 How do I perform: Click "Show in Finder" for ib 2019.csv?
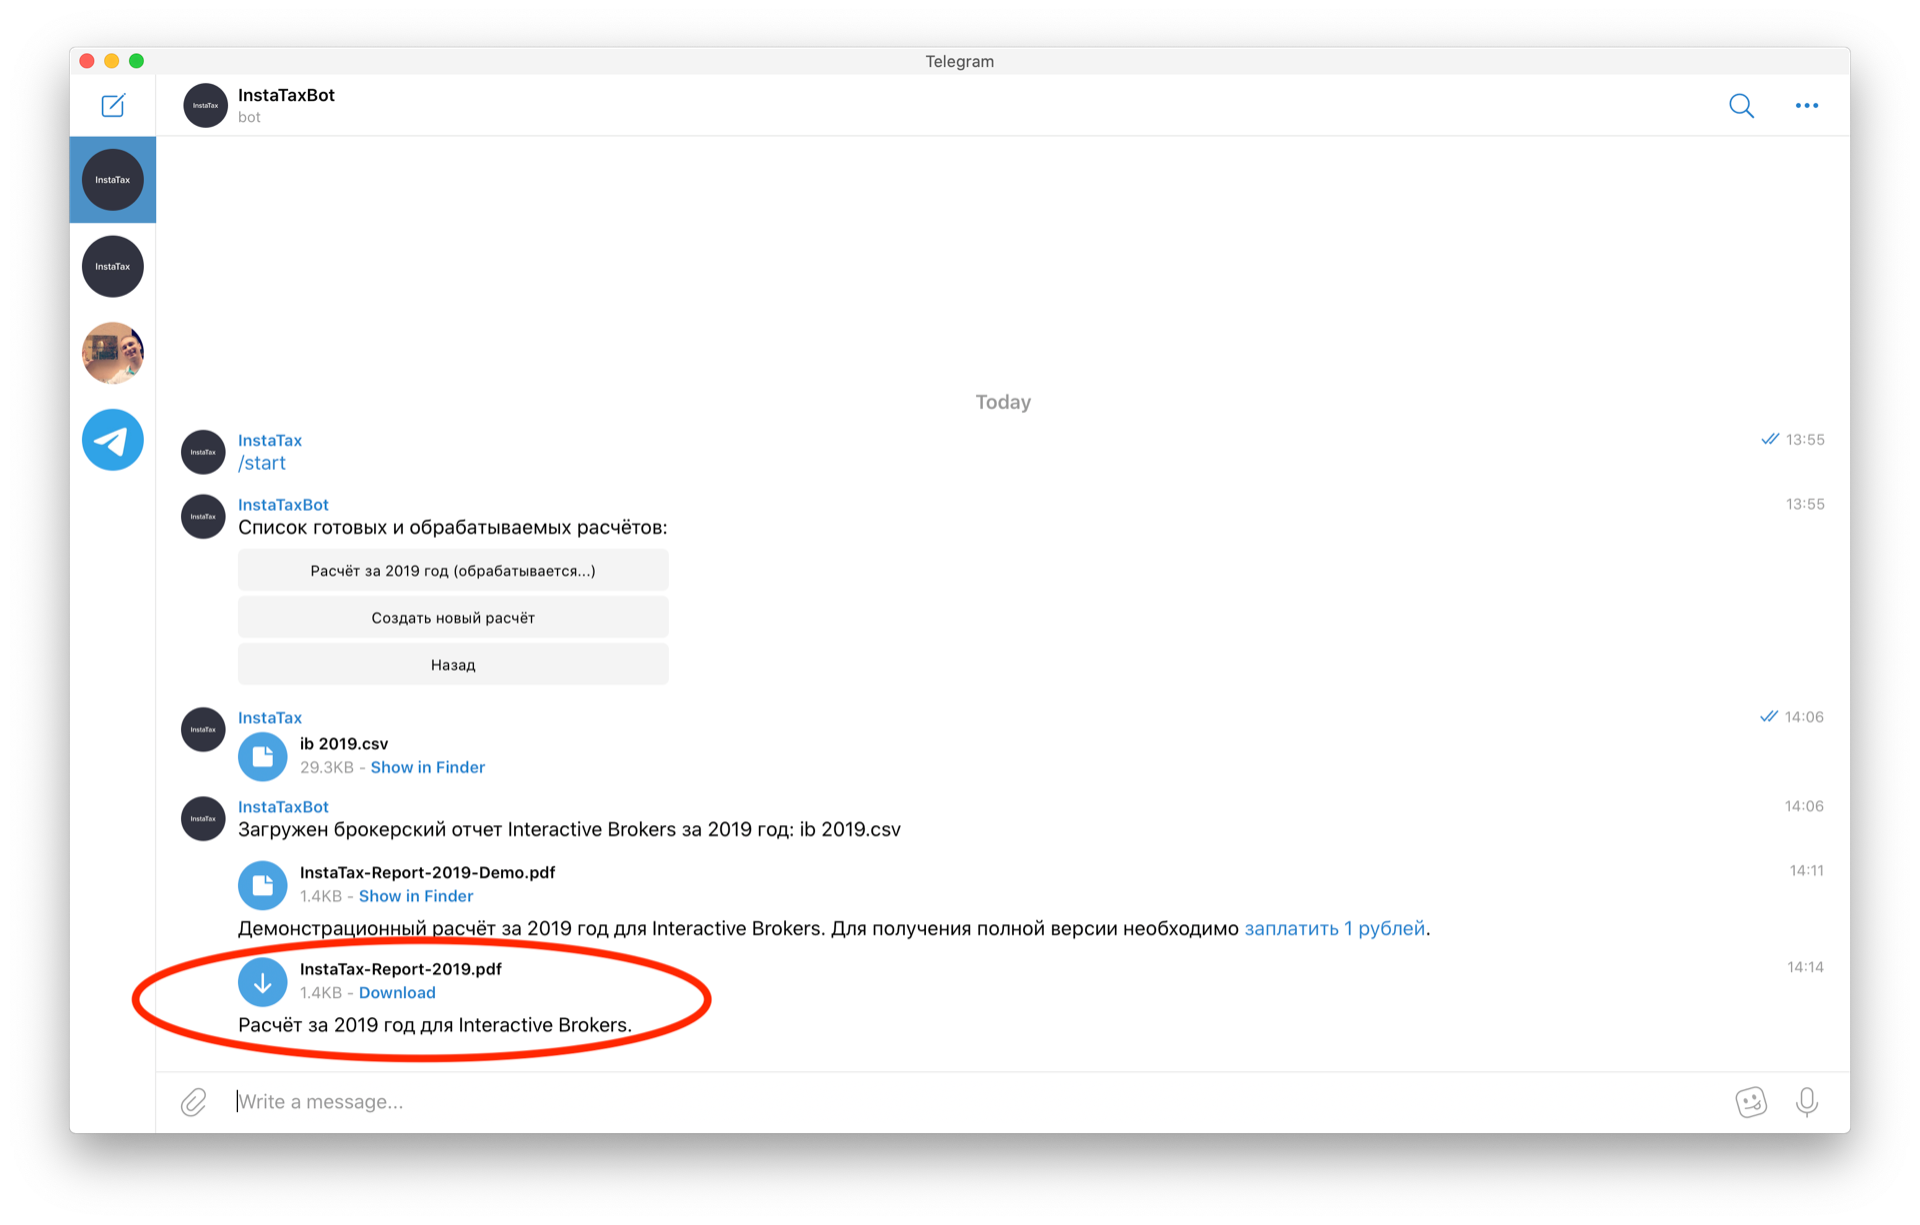(x=427, y=767)
